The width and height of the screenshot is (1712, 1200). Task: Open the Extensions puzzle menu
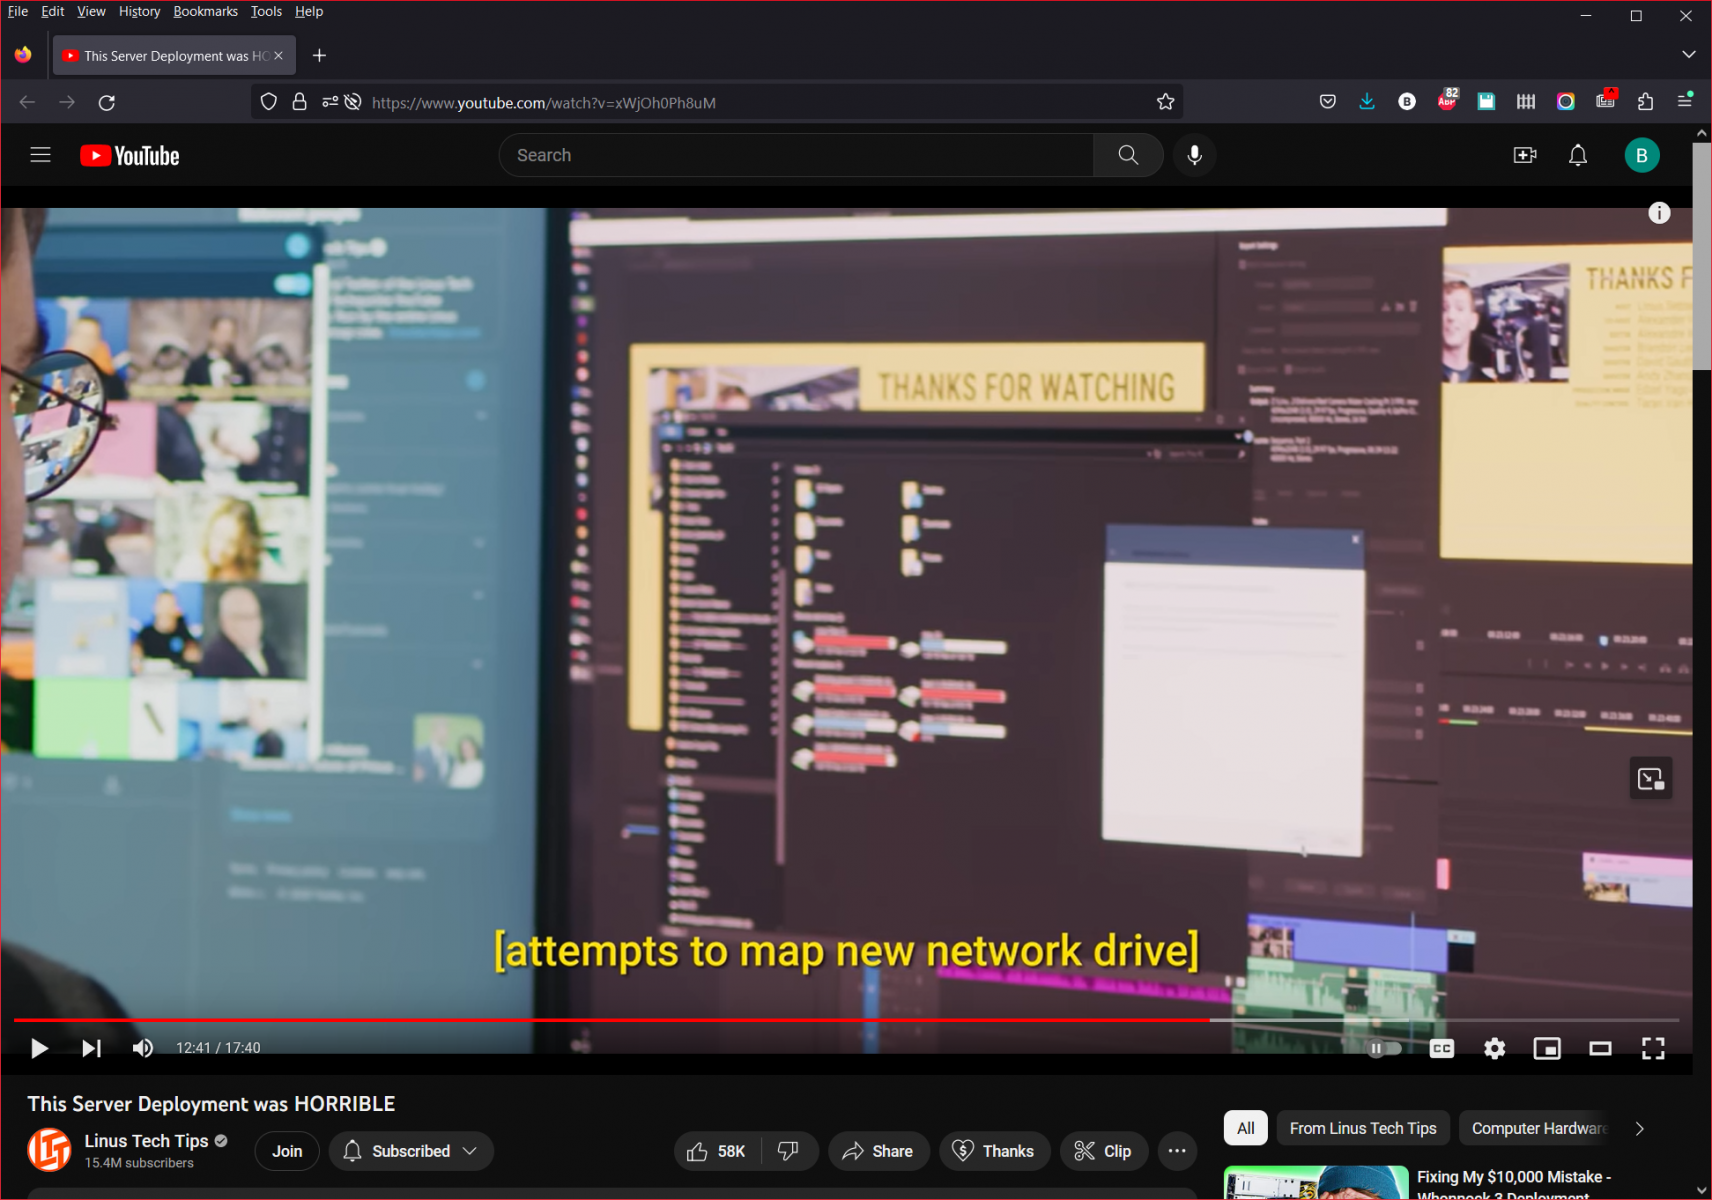(1645, 101)
